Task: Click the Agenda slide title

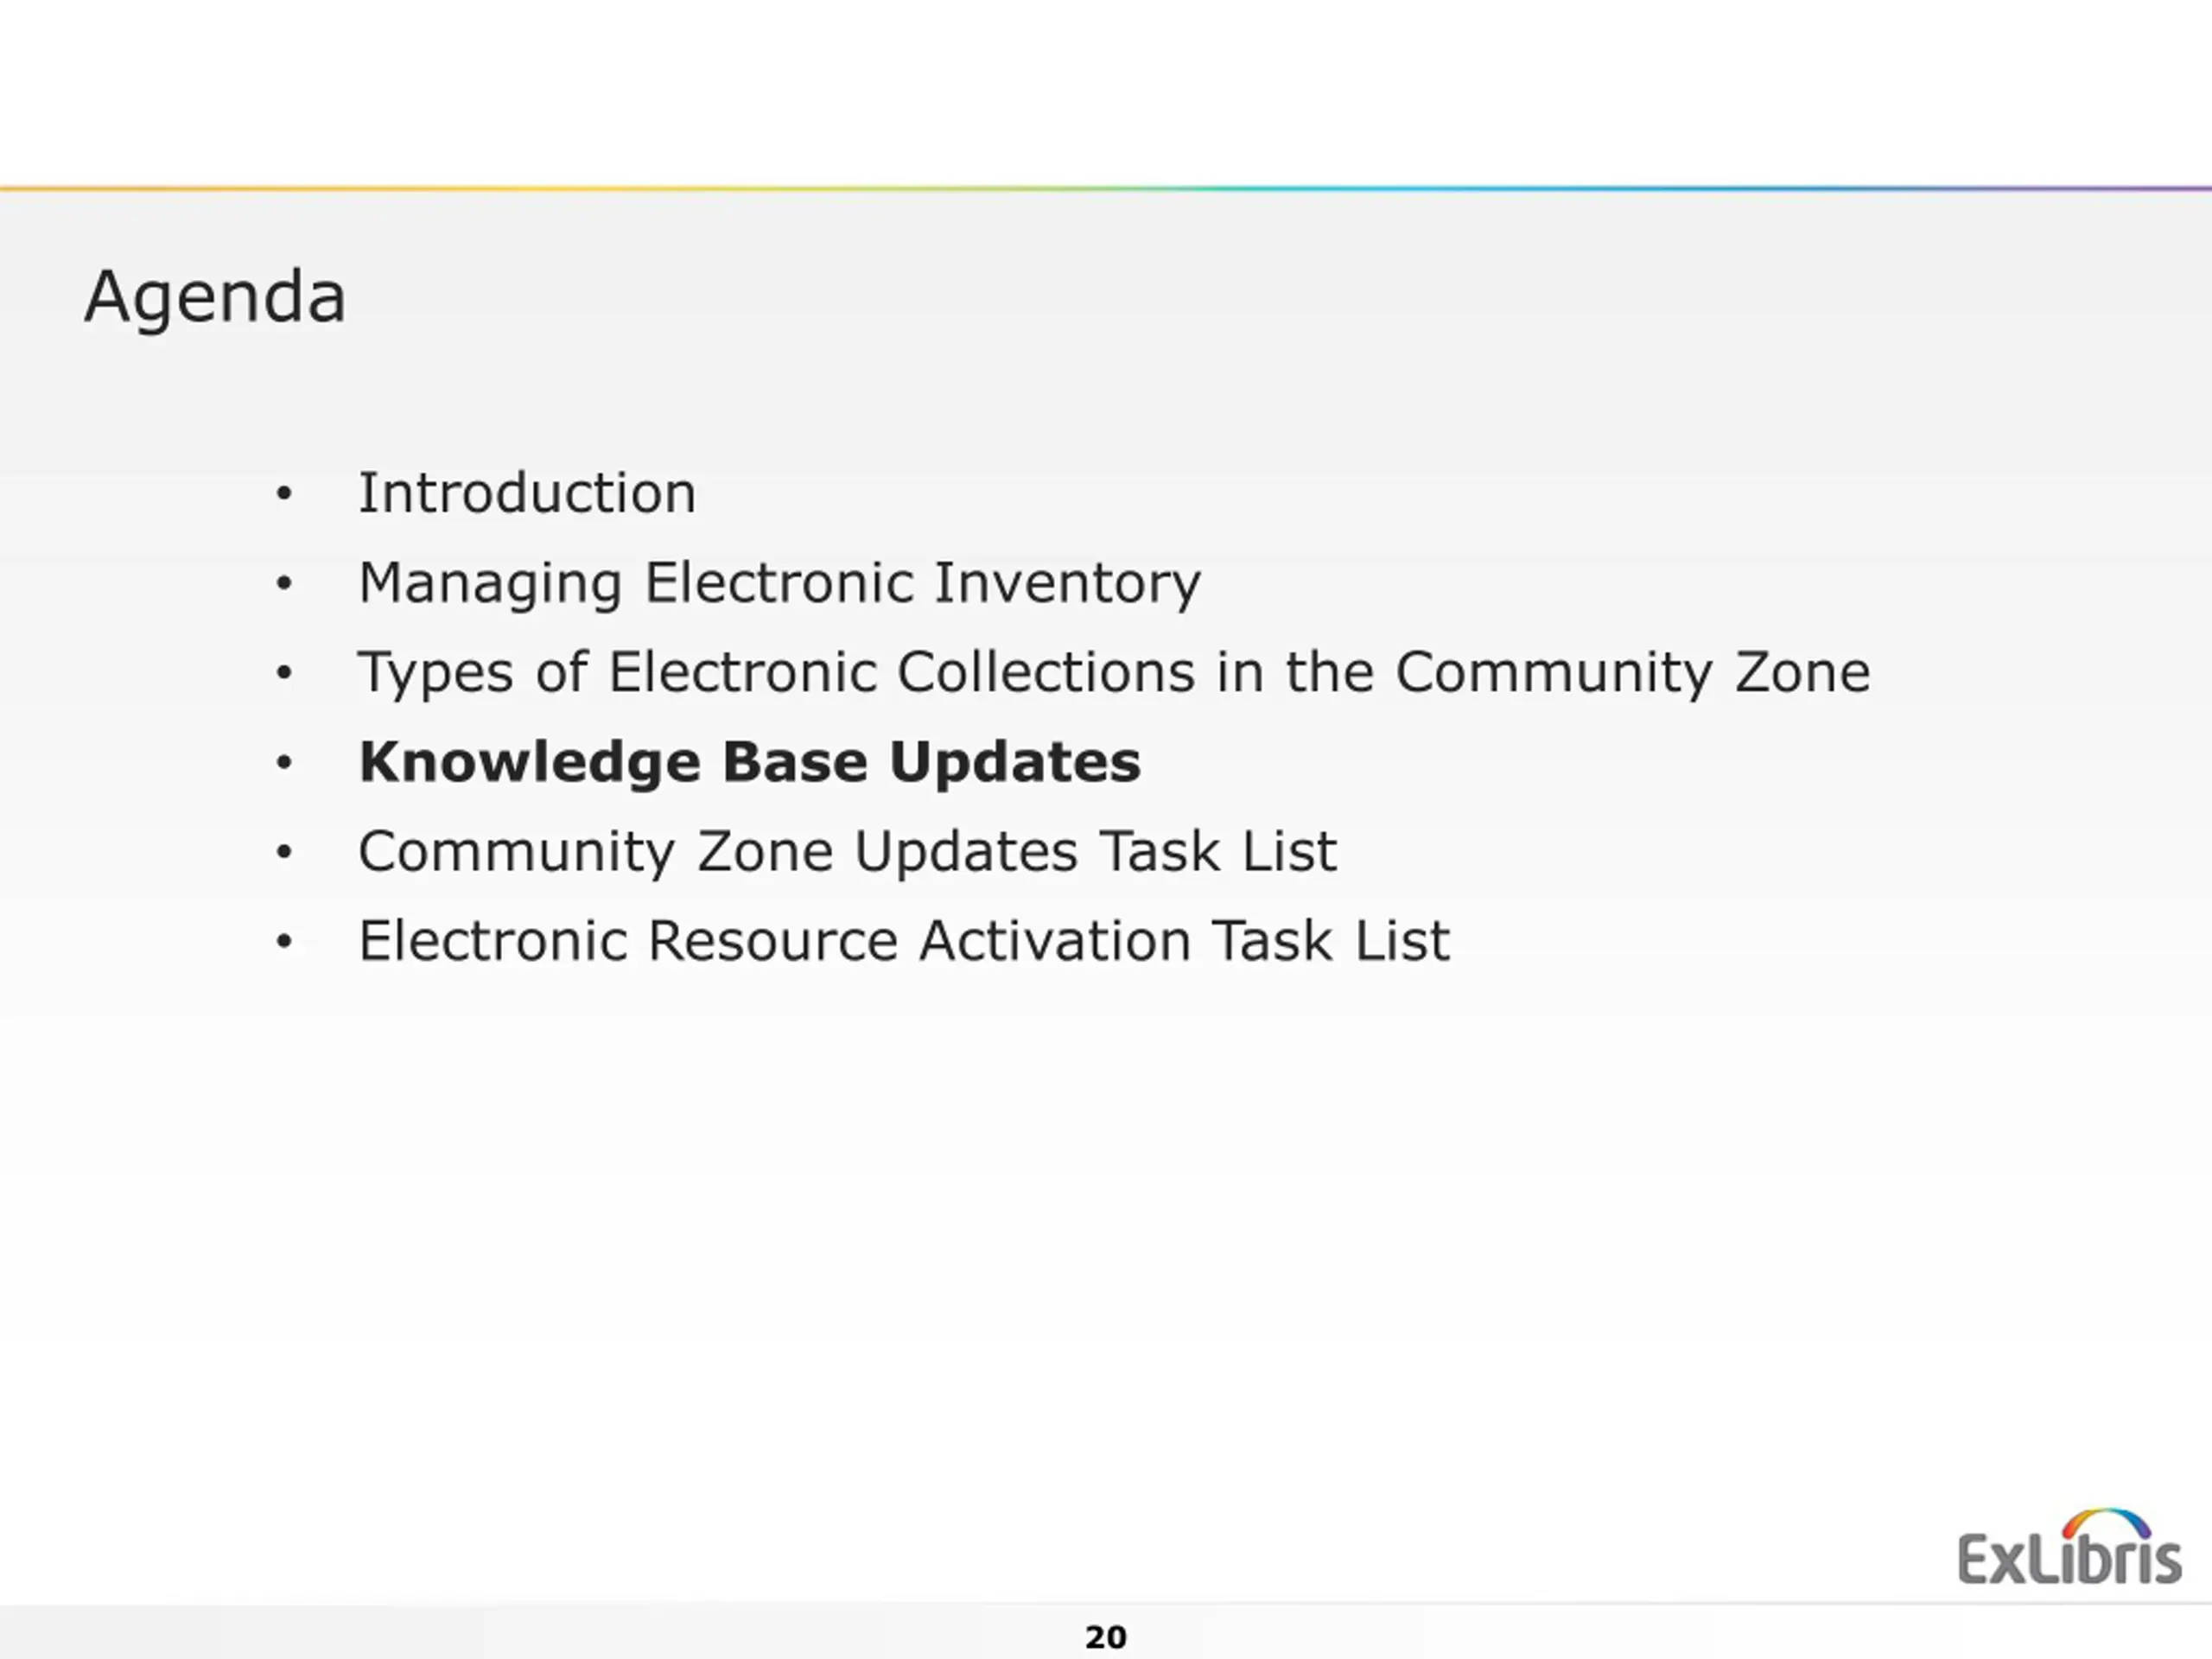Action: pyautogui.click(x=215, y=298)
